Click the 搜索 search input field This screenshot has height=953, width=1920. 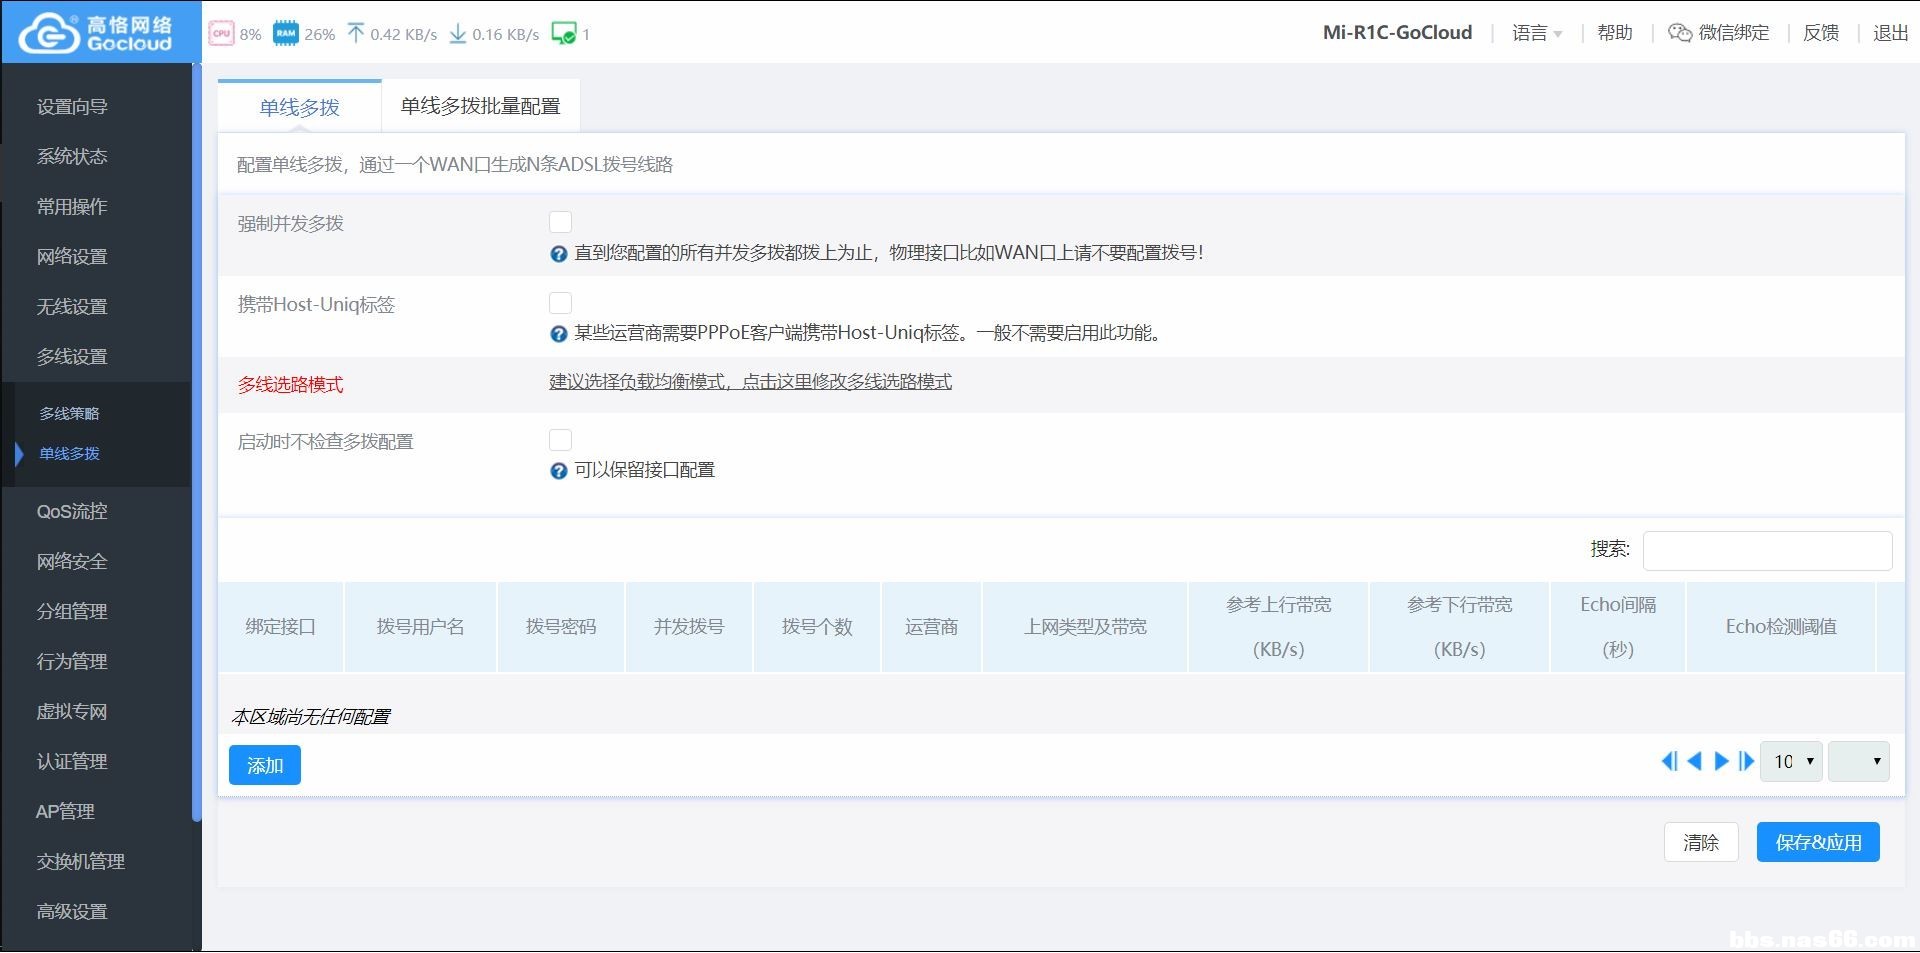tap(1767, 550)
